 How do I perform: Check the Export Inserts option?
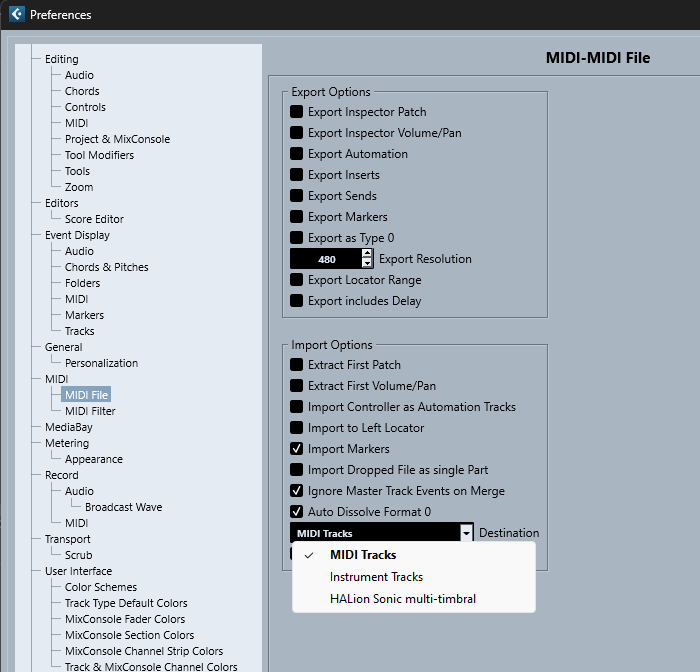pyautogui.click(x=296, y=175)
